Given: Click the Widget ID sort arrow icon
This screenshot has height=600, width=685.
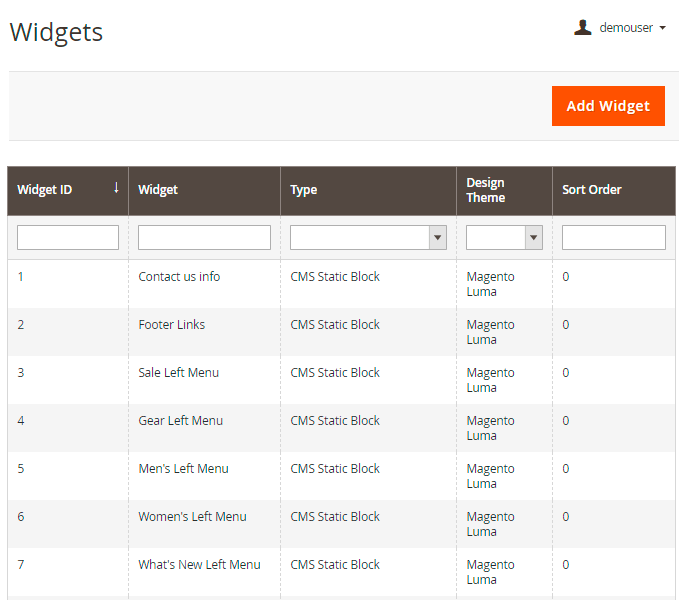Looking at the screenshot, I should pyautogui.click(x=116, y=187).
